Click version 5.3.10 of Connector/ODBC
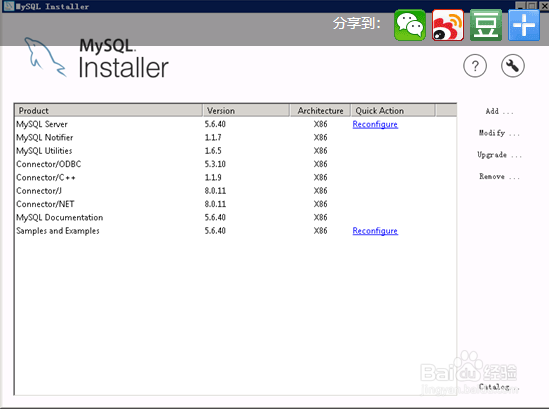 (215, 164)
